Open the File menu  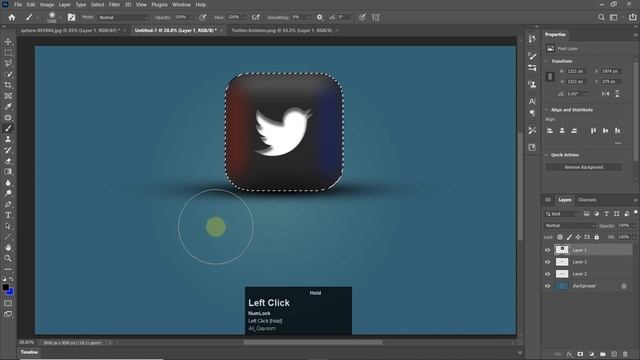click(x=18, y=4)
